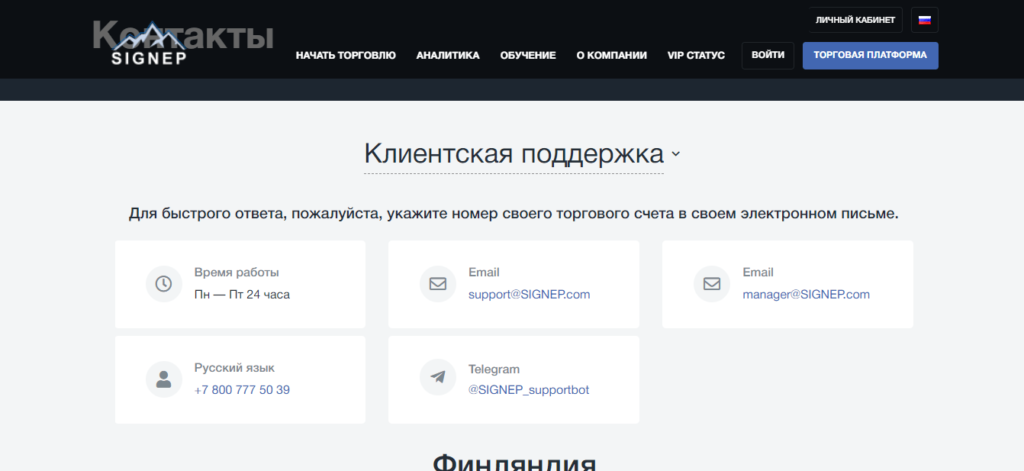Open the VIP статус menu item
1024x471 pixels.
696,56
